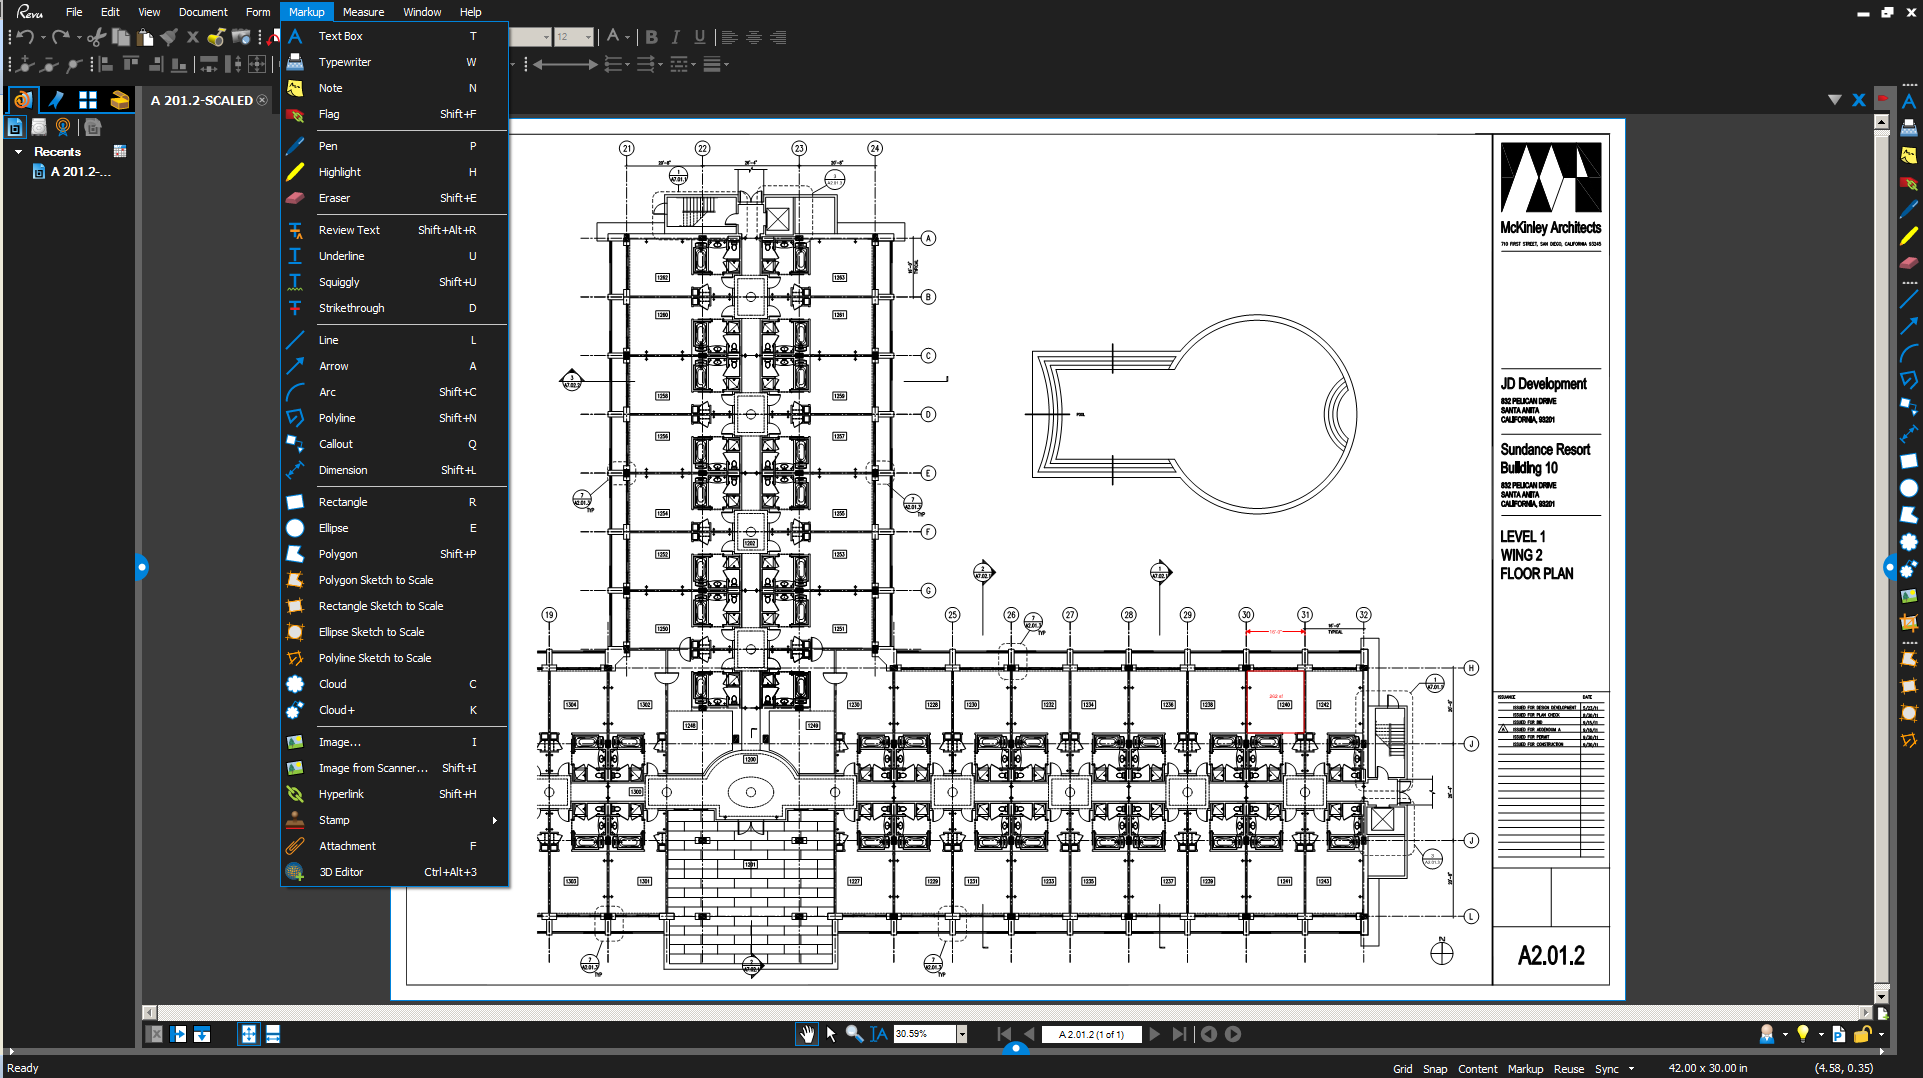Click the Ellipse tool in right toolbar

pyautogui.click(x=1908, y=488)
